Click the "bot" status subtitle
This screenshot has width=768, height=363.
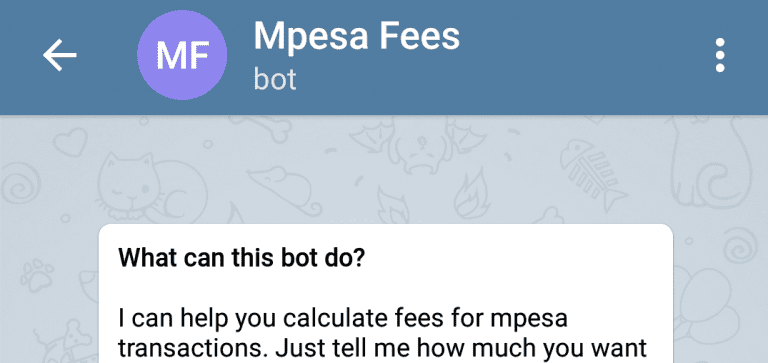[275, 79]
